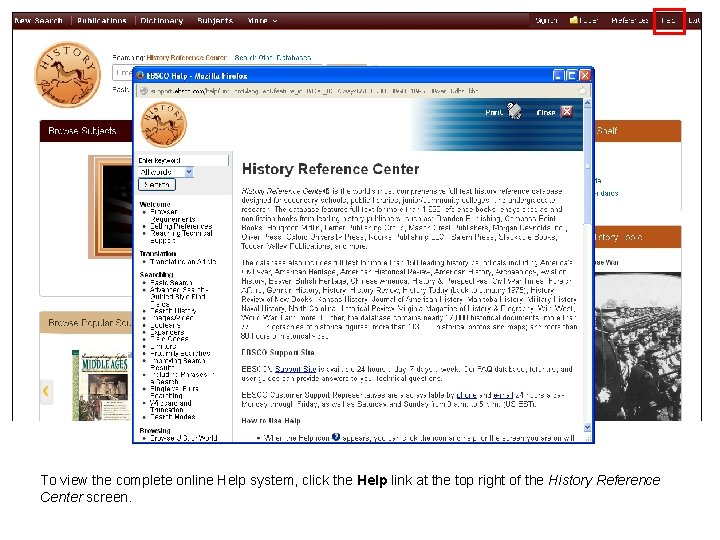This screenshot has width=720, height=540.
Task: Open the Booleans help topic
Action: pyautogui.click(x=165, y=325)
